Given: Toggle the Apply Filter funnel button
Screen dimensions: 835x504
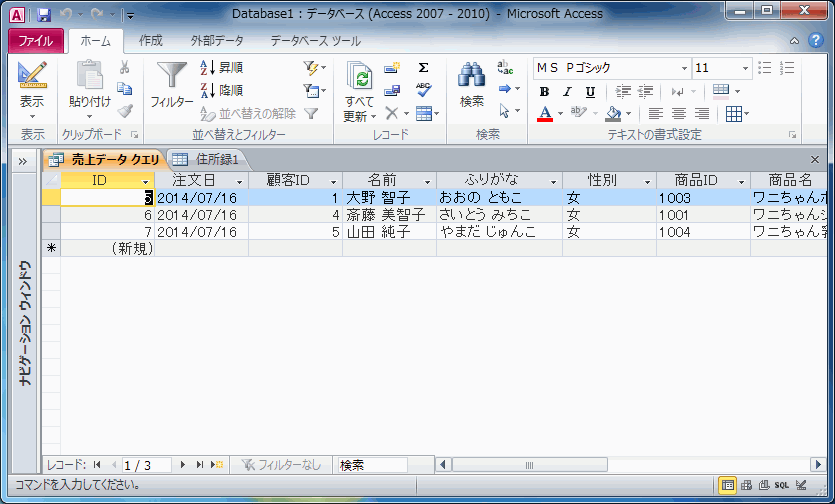Looking at the screenshot, I should point(311,113).
